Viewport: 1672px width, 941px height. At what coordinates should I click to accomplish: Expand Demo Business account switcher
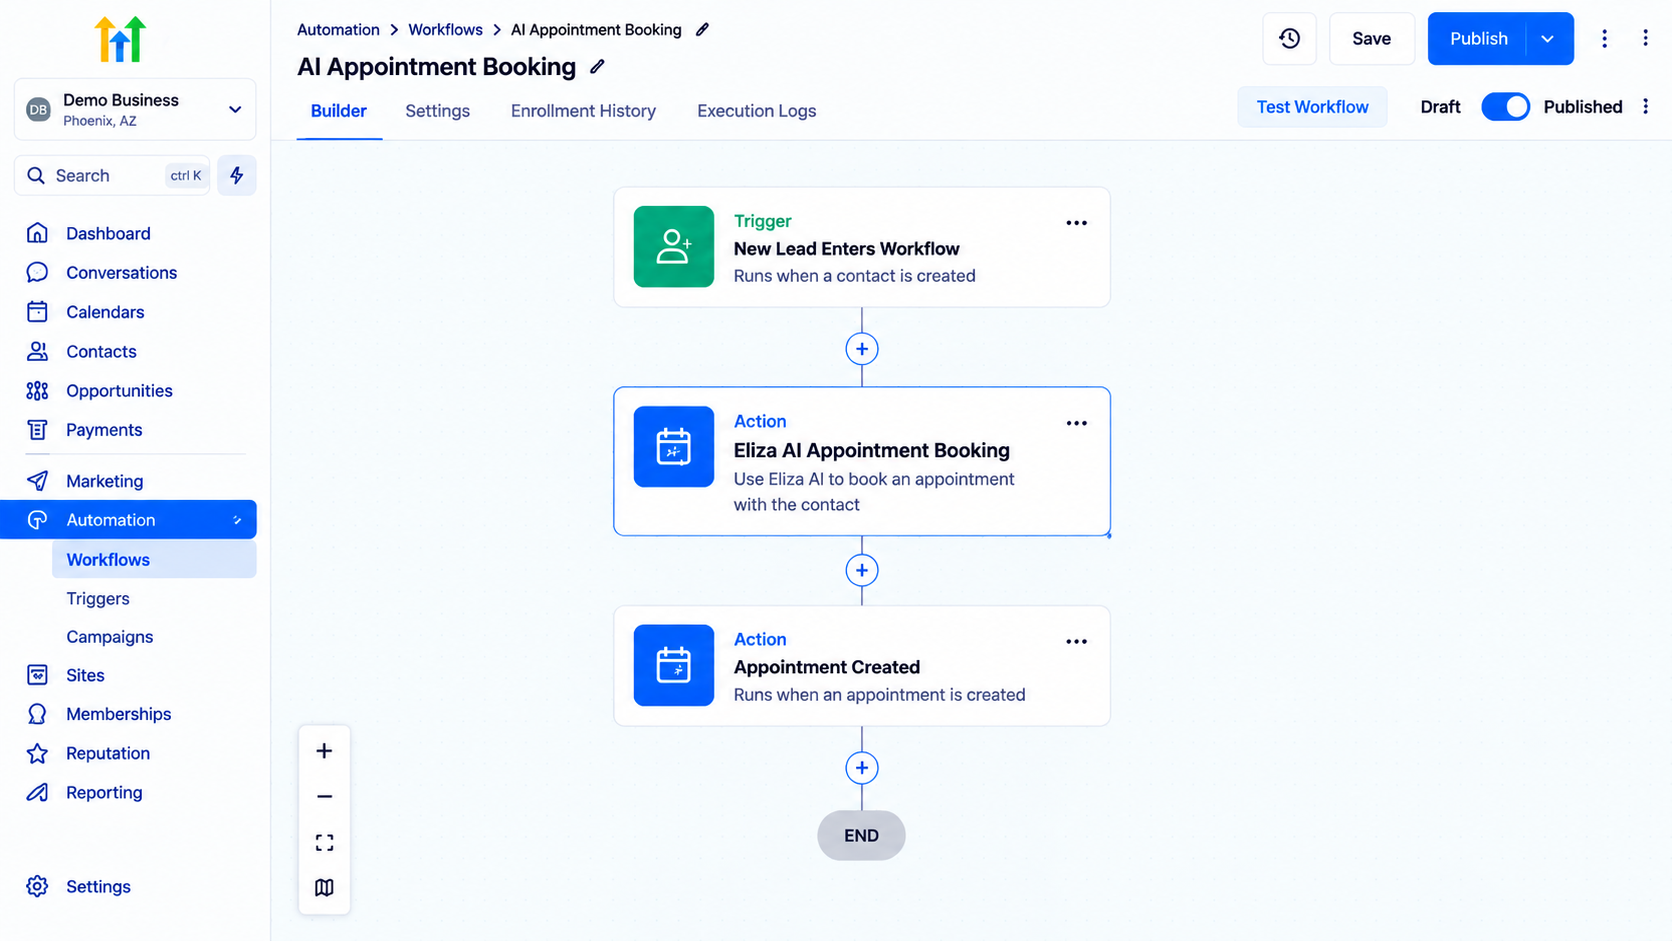pyautogui.click(x=135, y=109)
